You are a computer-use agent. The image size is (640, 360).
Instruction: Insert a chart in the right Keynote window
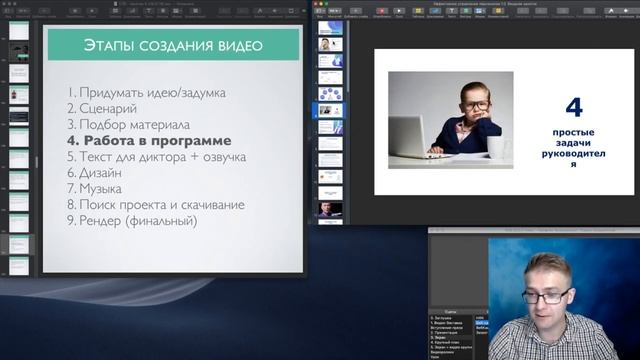(x=435, y=11)
